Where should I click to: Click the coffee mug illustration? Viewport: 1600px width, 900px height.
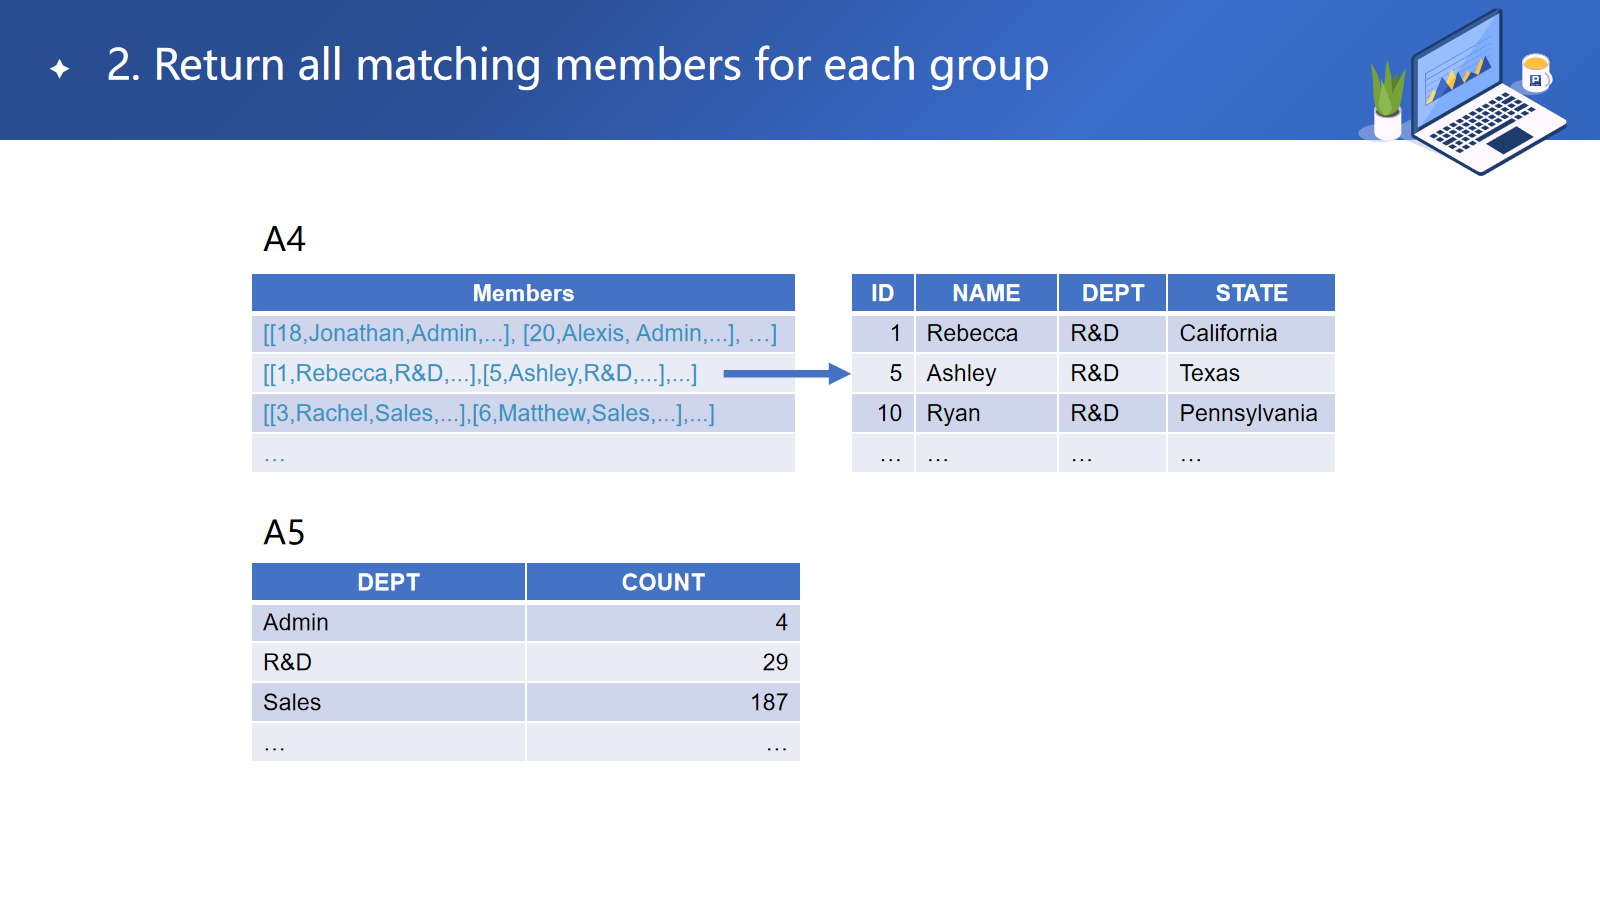click(1536, 73)
